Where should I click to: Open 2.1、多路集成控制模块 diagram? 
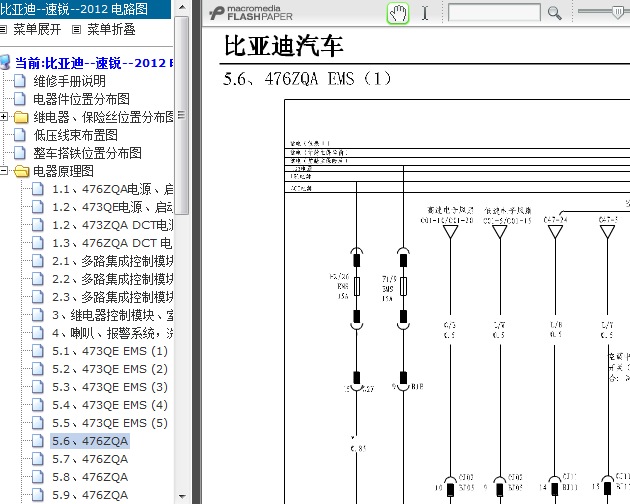click(112, 261)
